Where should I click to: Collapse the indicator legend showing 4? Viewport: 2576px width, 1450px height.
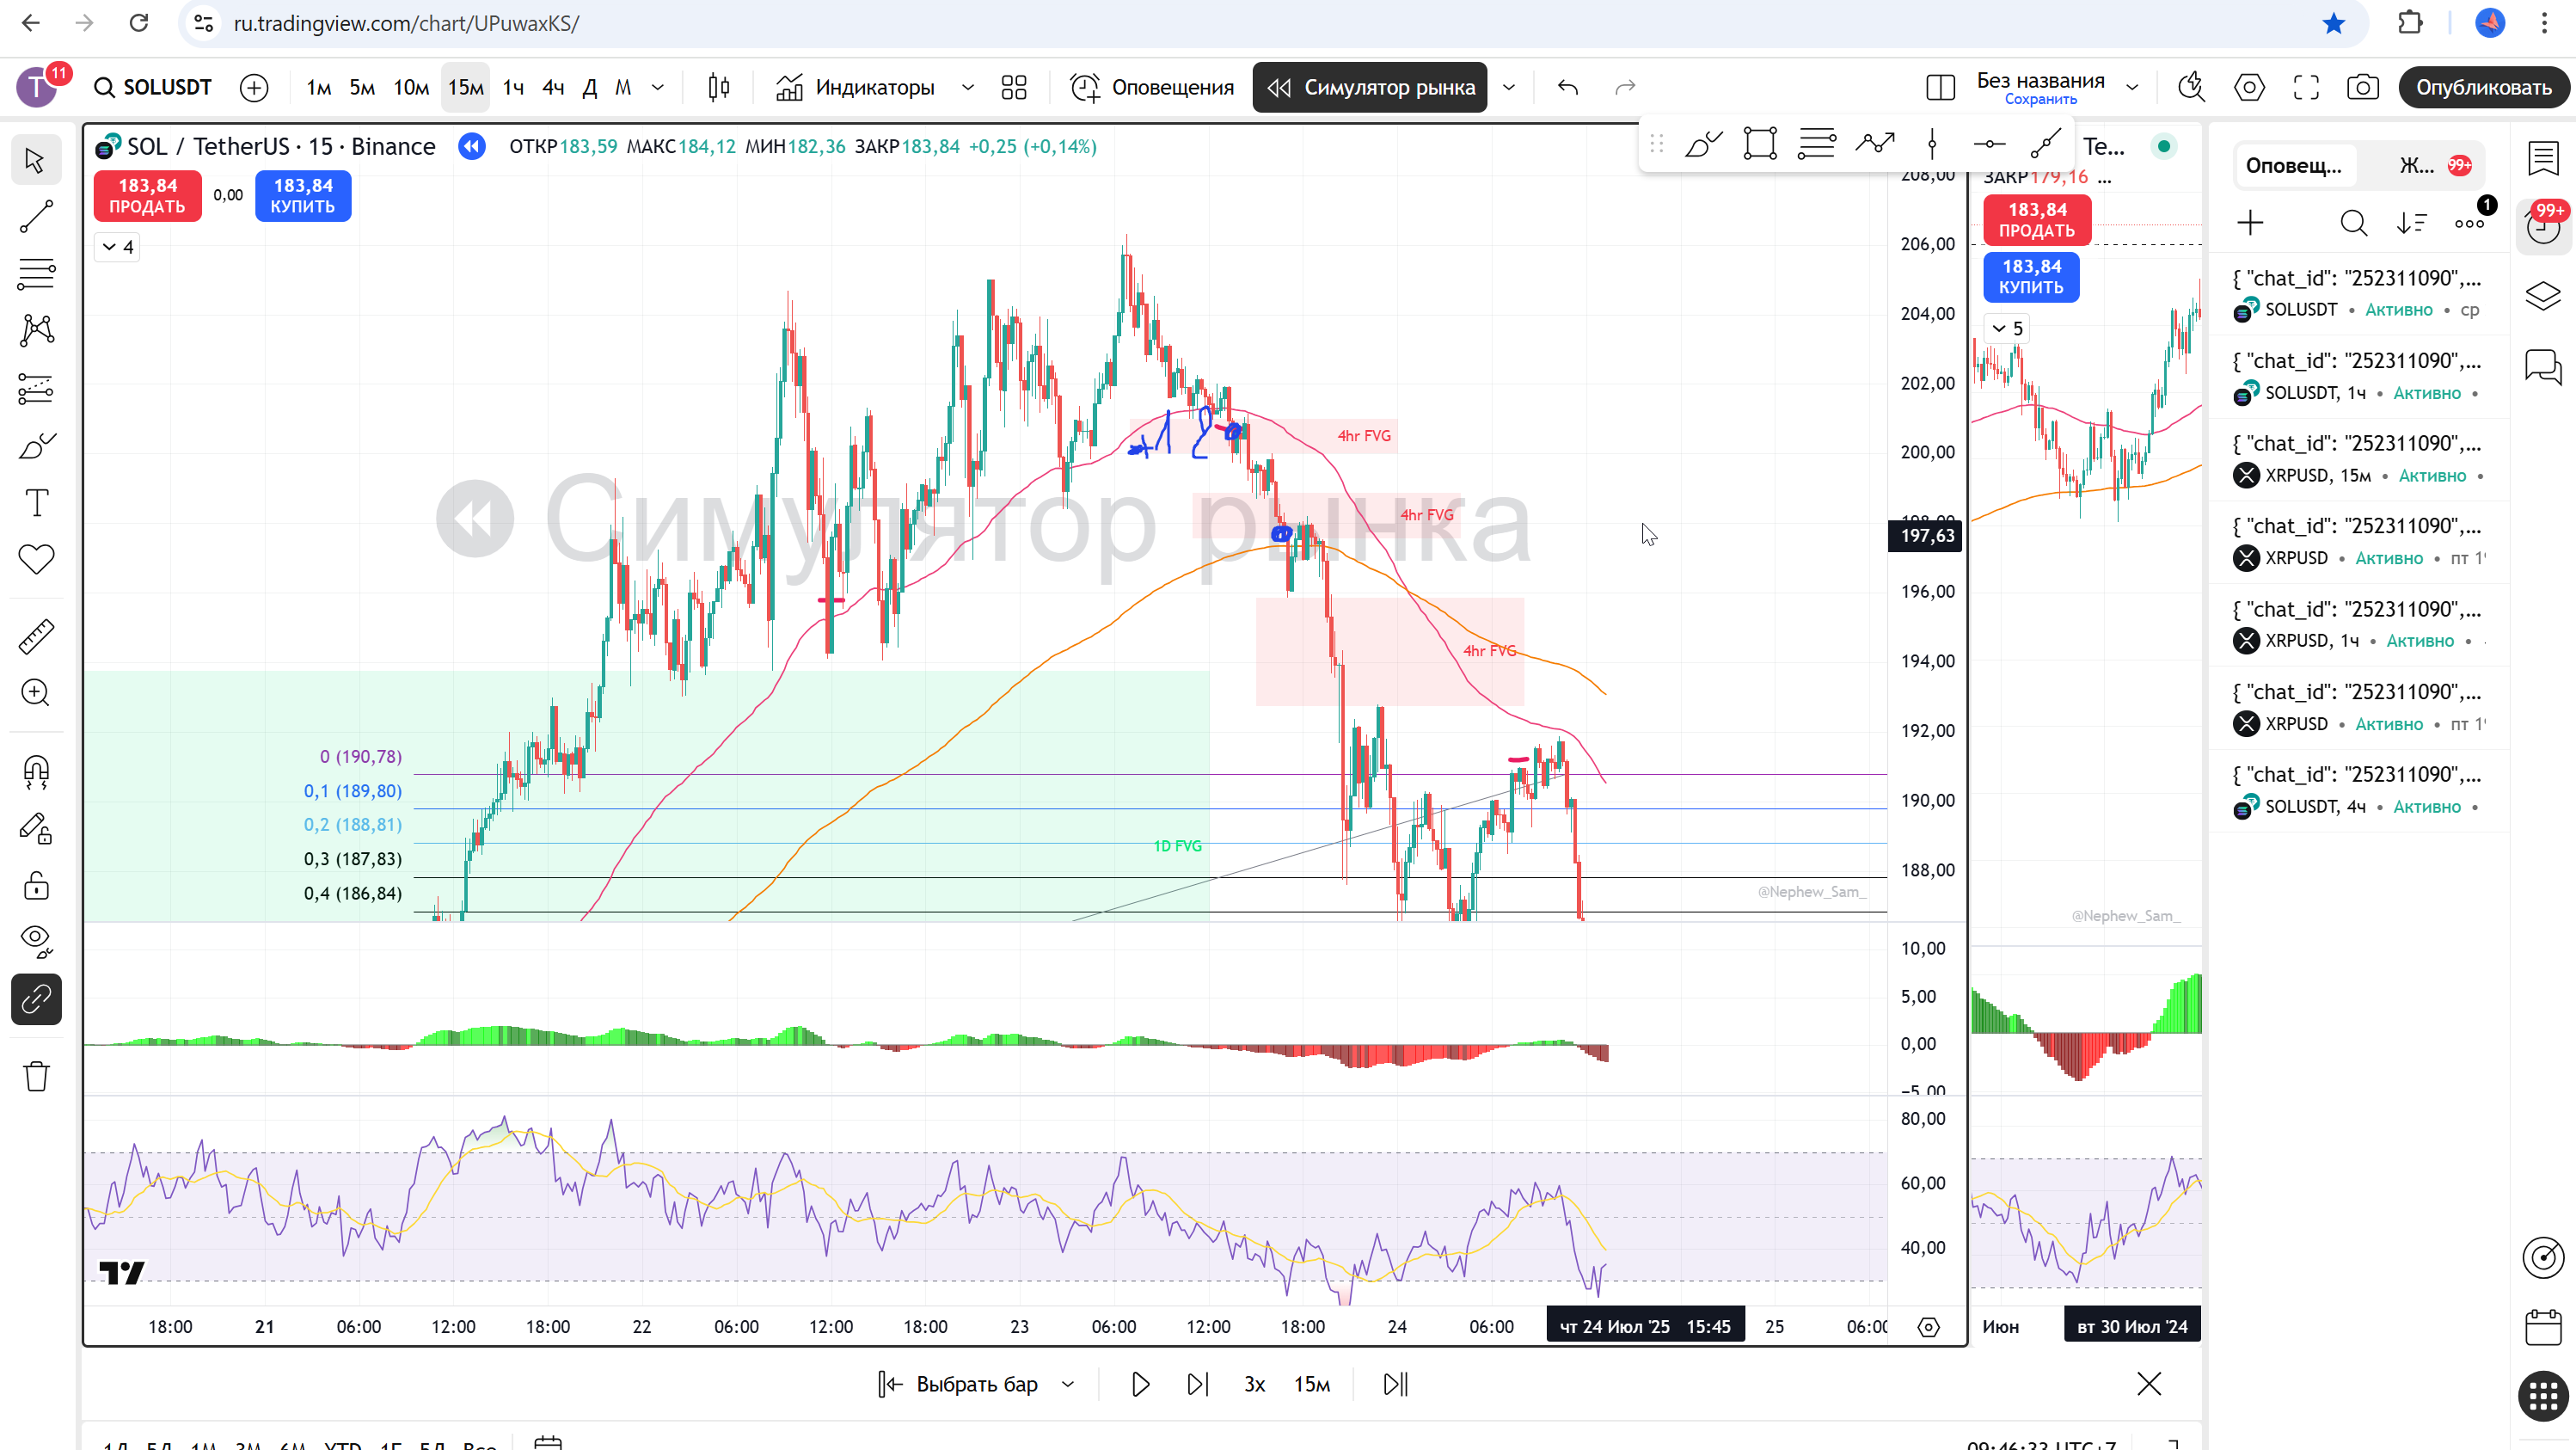pos(117,247)
